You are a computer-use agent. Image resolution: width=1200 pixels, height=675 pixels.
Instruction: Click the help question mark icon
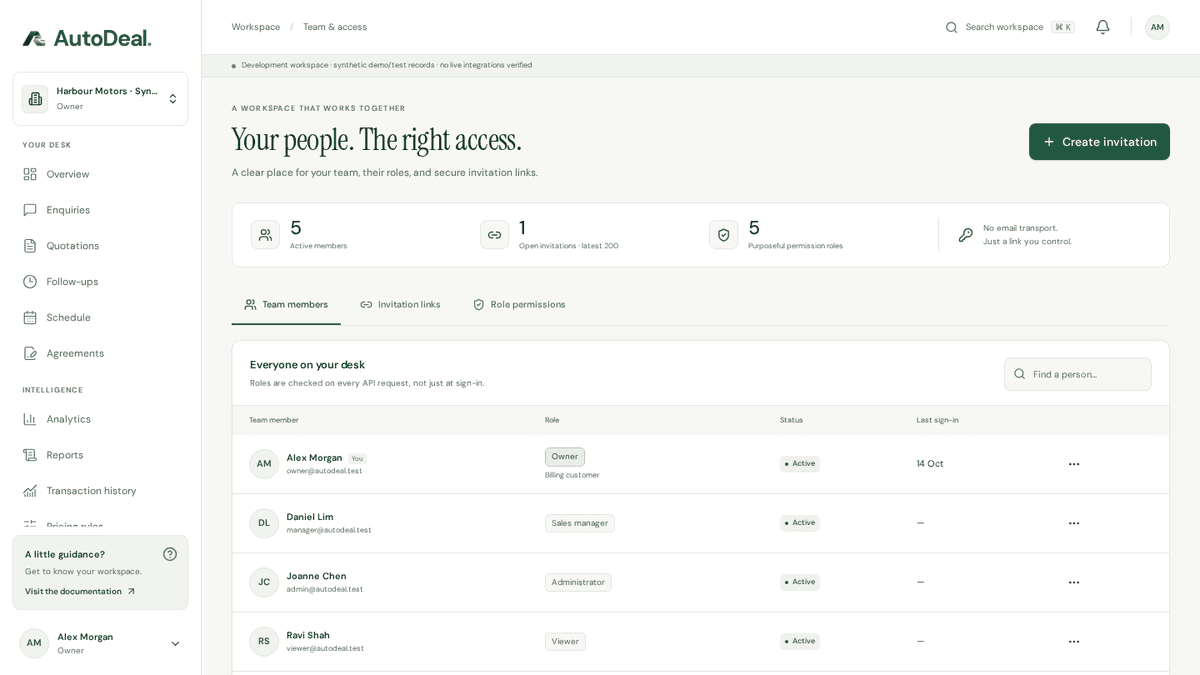click(170, 554)
